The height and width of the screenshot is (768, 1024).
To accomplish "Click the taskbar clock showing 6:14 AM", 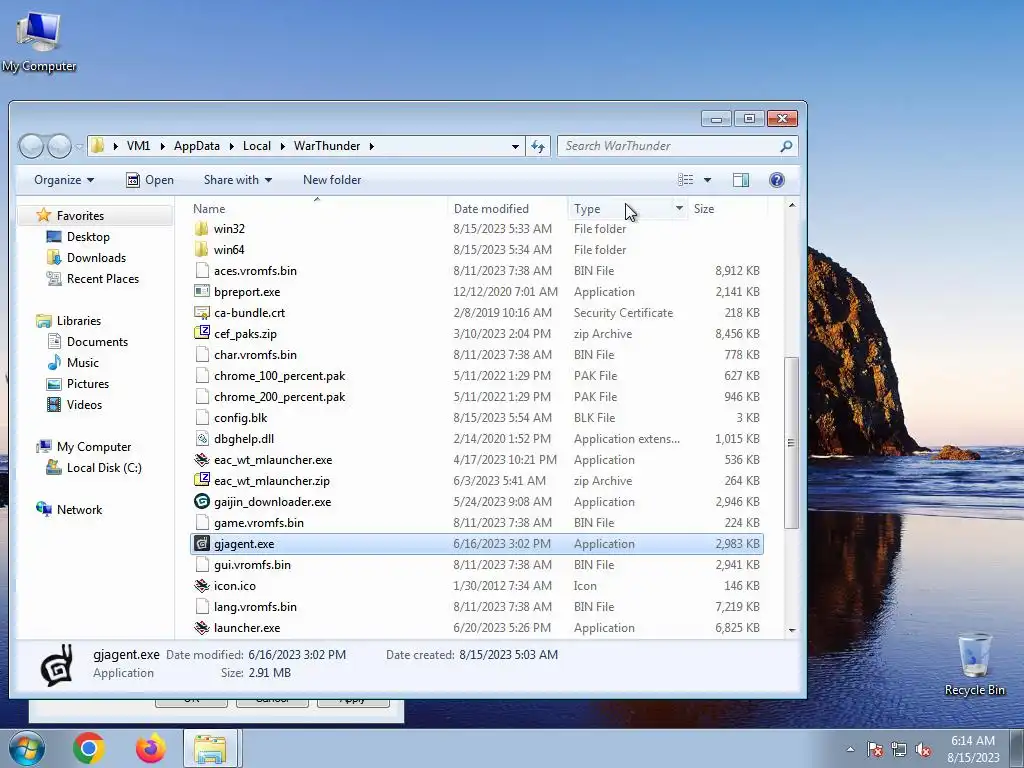I will click(x=973, y=749).
